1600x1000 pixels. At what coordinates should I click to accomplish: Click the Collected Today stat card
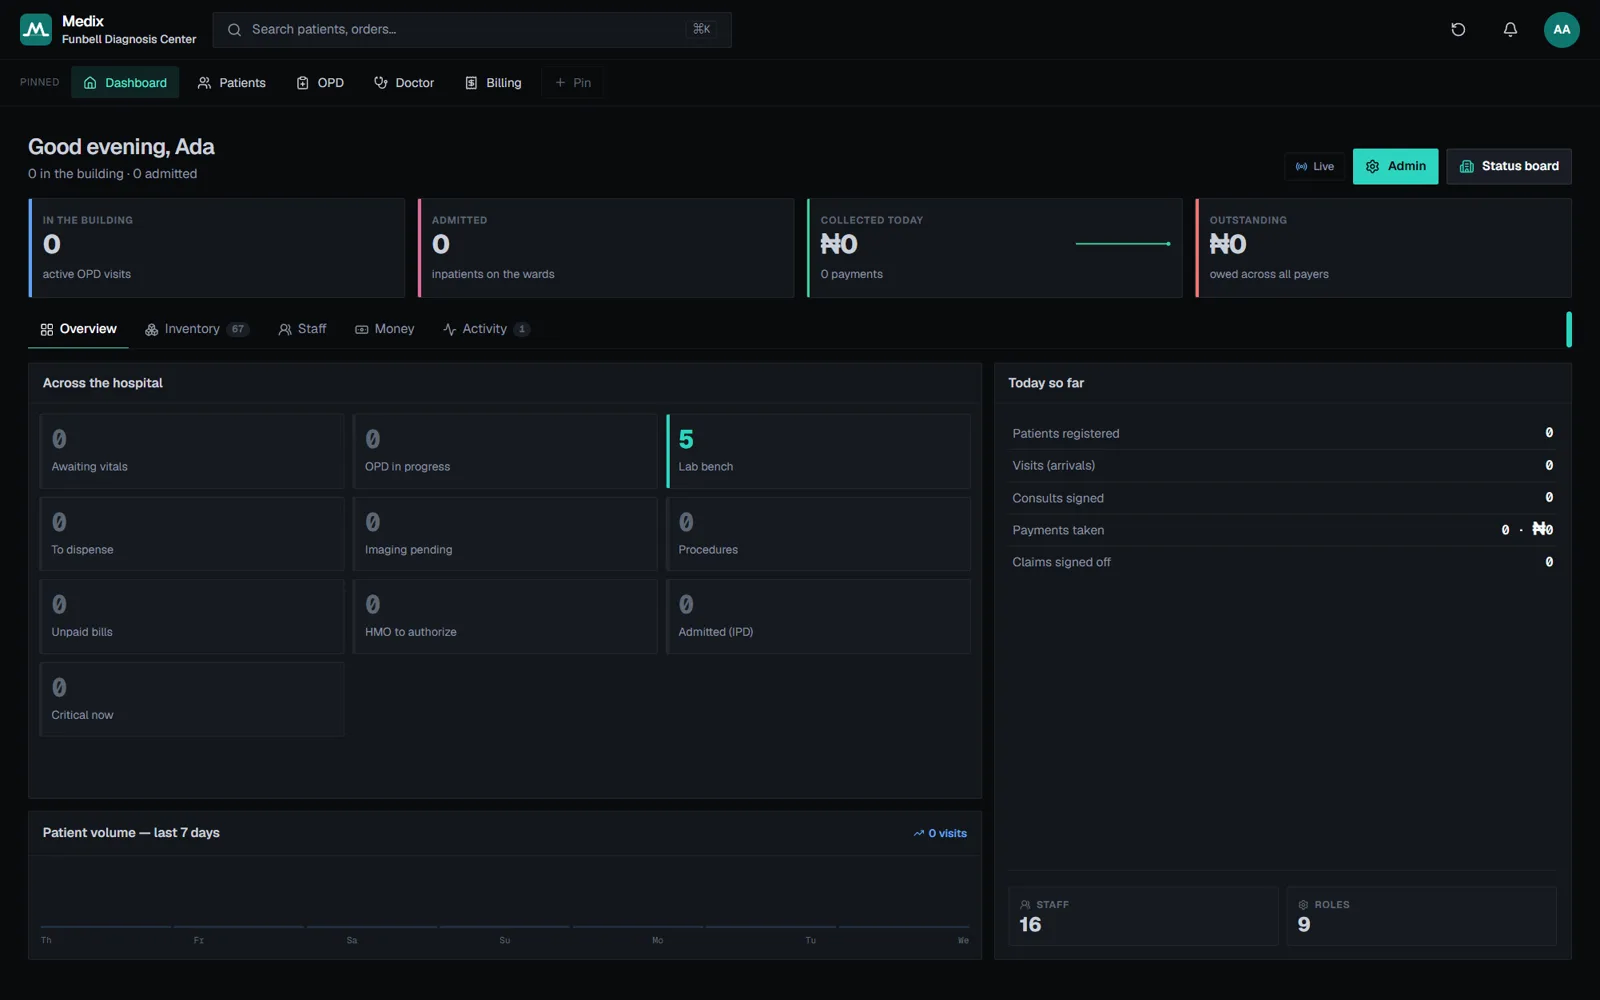(995, 248)
